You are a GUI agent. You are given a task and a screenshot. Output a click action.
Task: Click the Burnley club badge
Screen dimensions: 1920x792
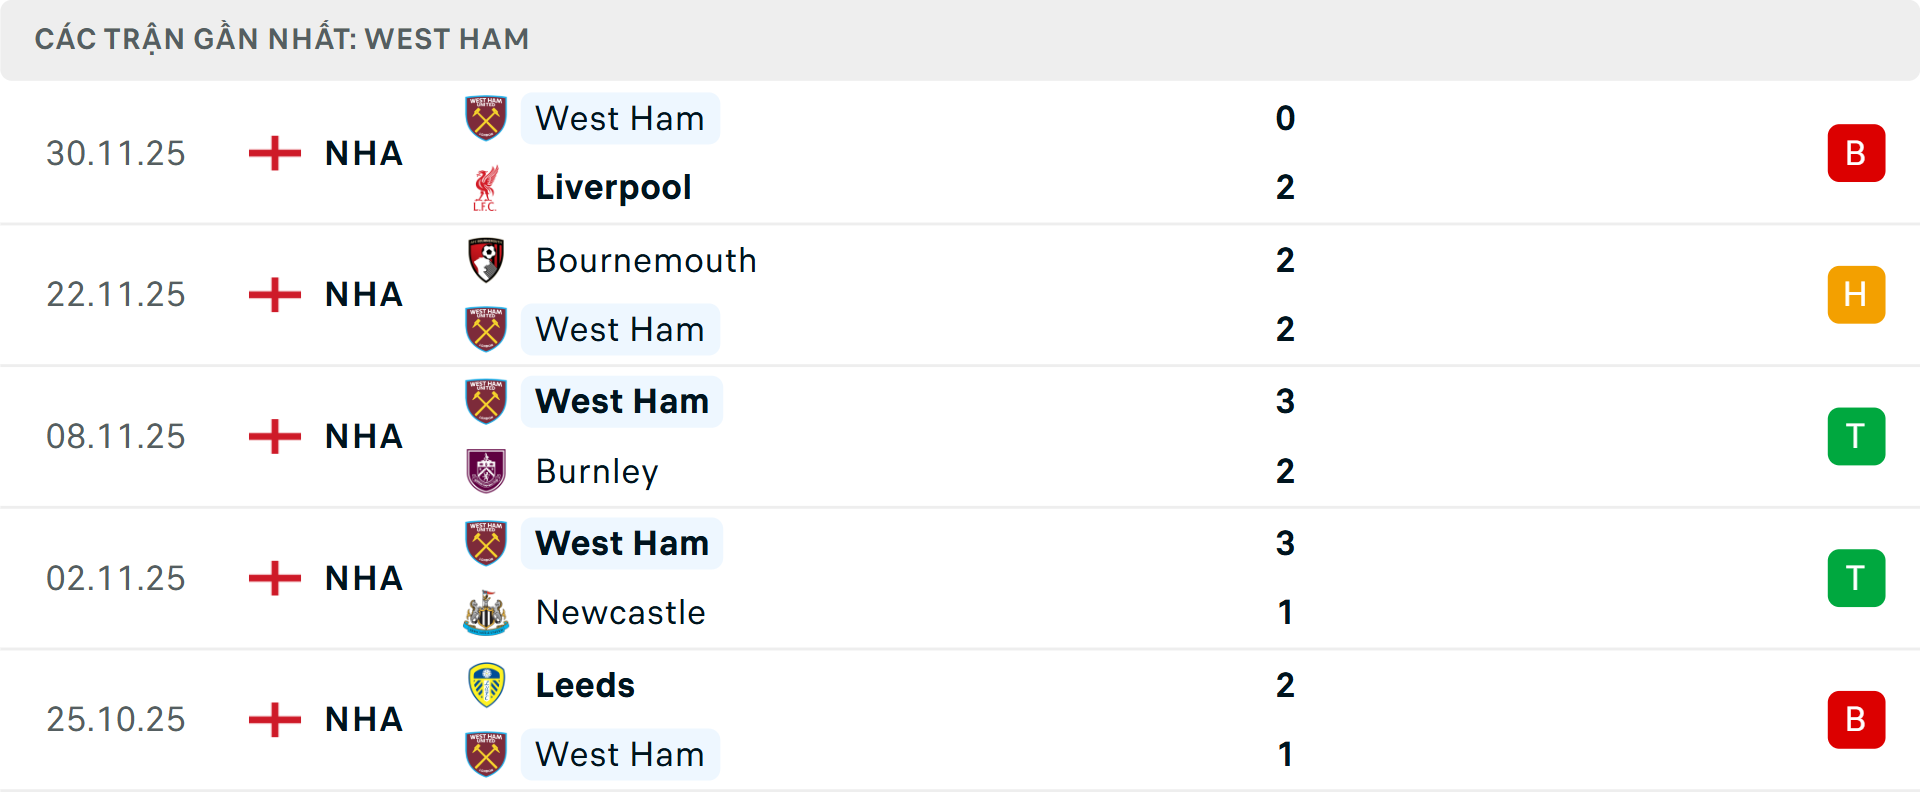tap(486, 471)
